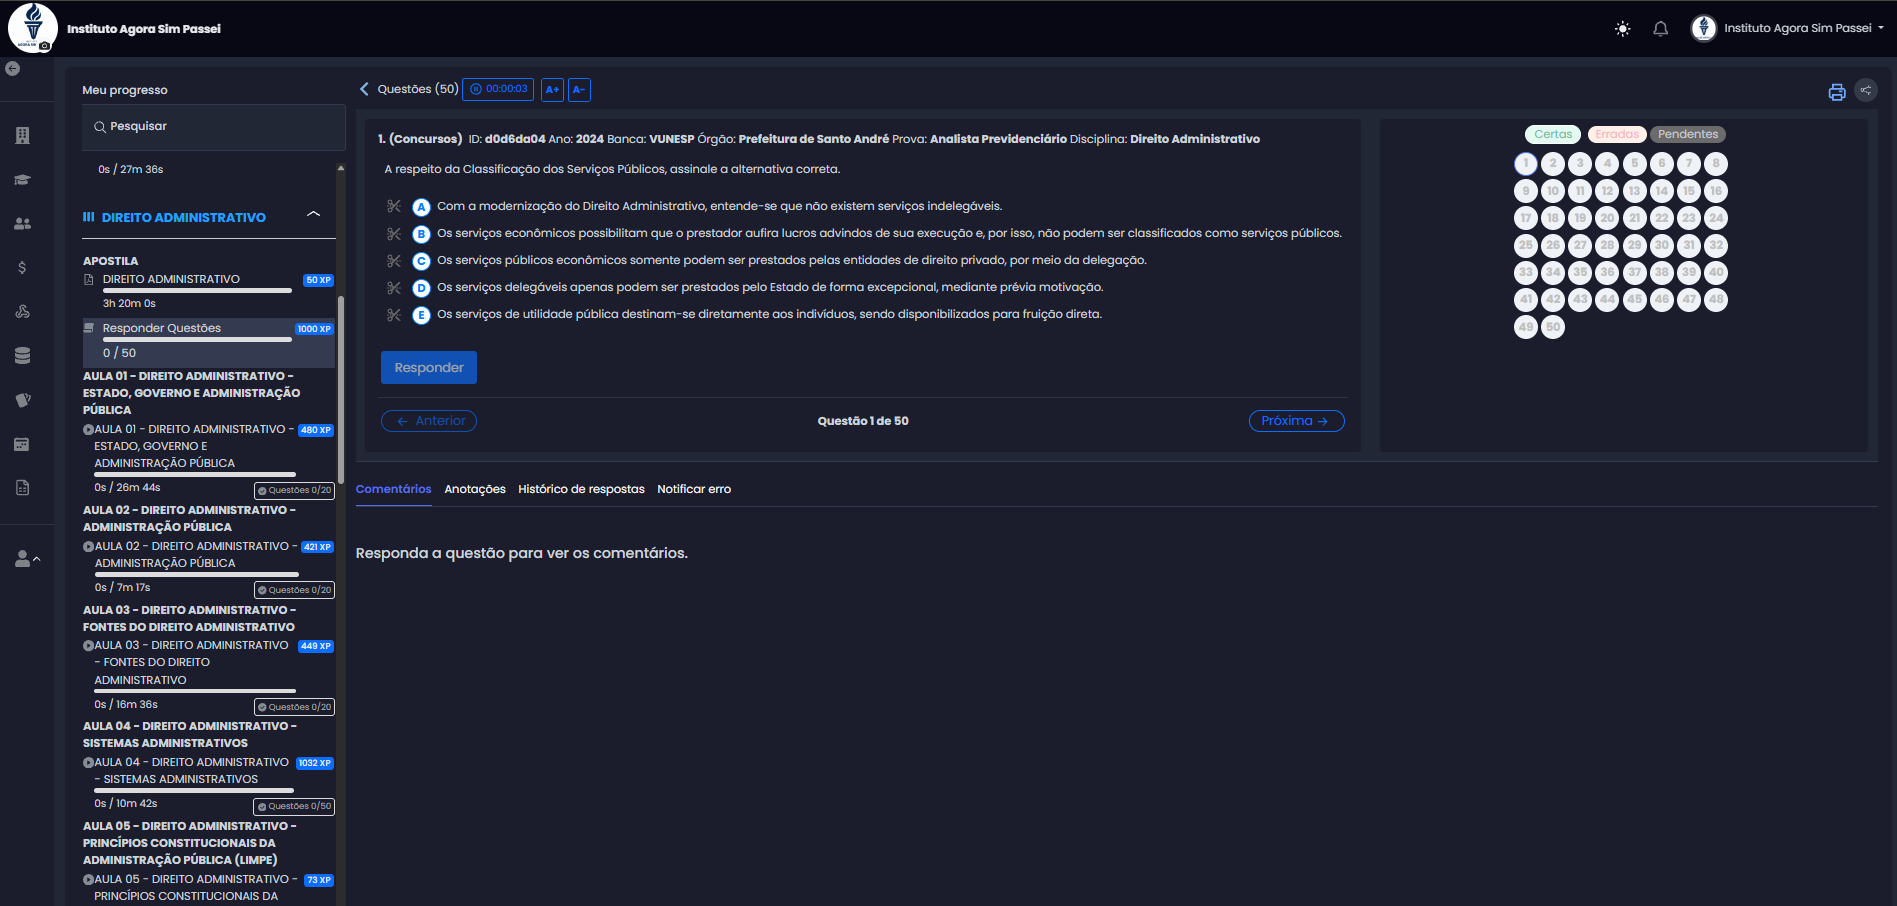Strike out alternative C with scissors icon
This screenshot has width=1897, height=906.
pyautogui.click(x=394, y=260)
